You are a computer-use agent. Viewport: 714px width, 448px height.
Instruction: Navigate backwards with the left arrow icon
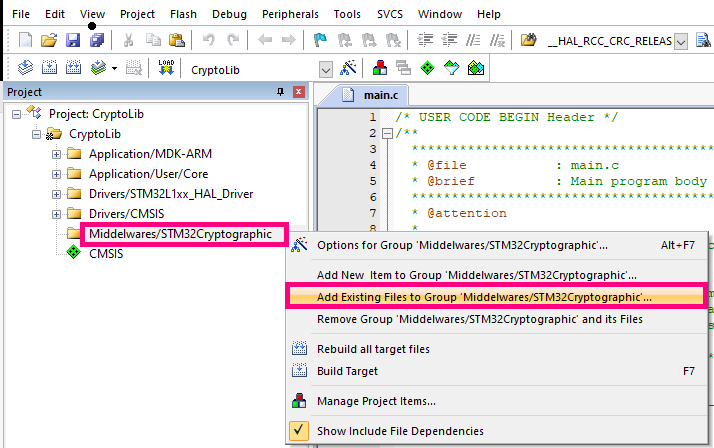(265, 40)
